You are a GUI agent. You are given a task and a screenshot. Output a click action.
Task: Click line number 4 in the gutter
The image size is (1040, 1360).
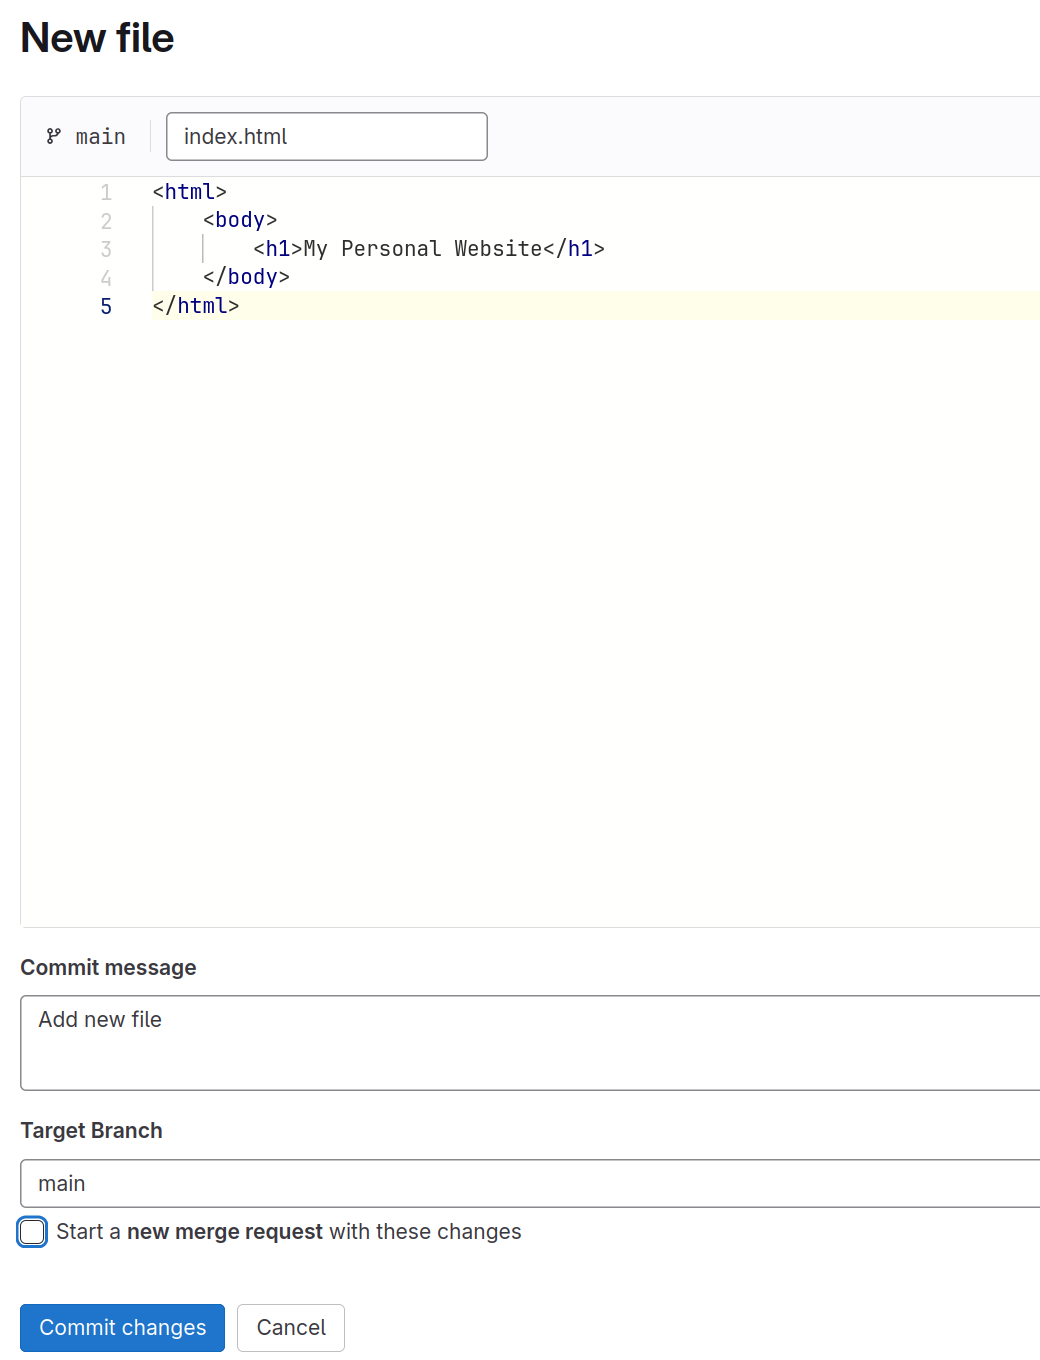pyautogui.click(x=106, y=278)
